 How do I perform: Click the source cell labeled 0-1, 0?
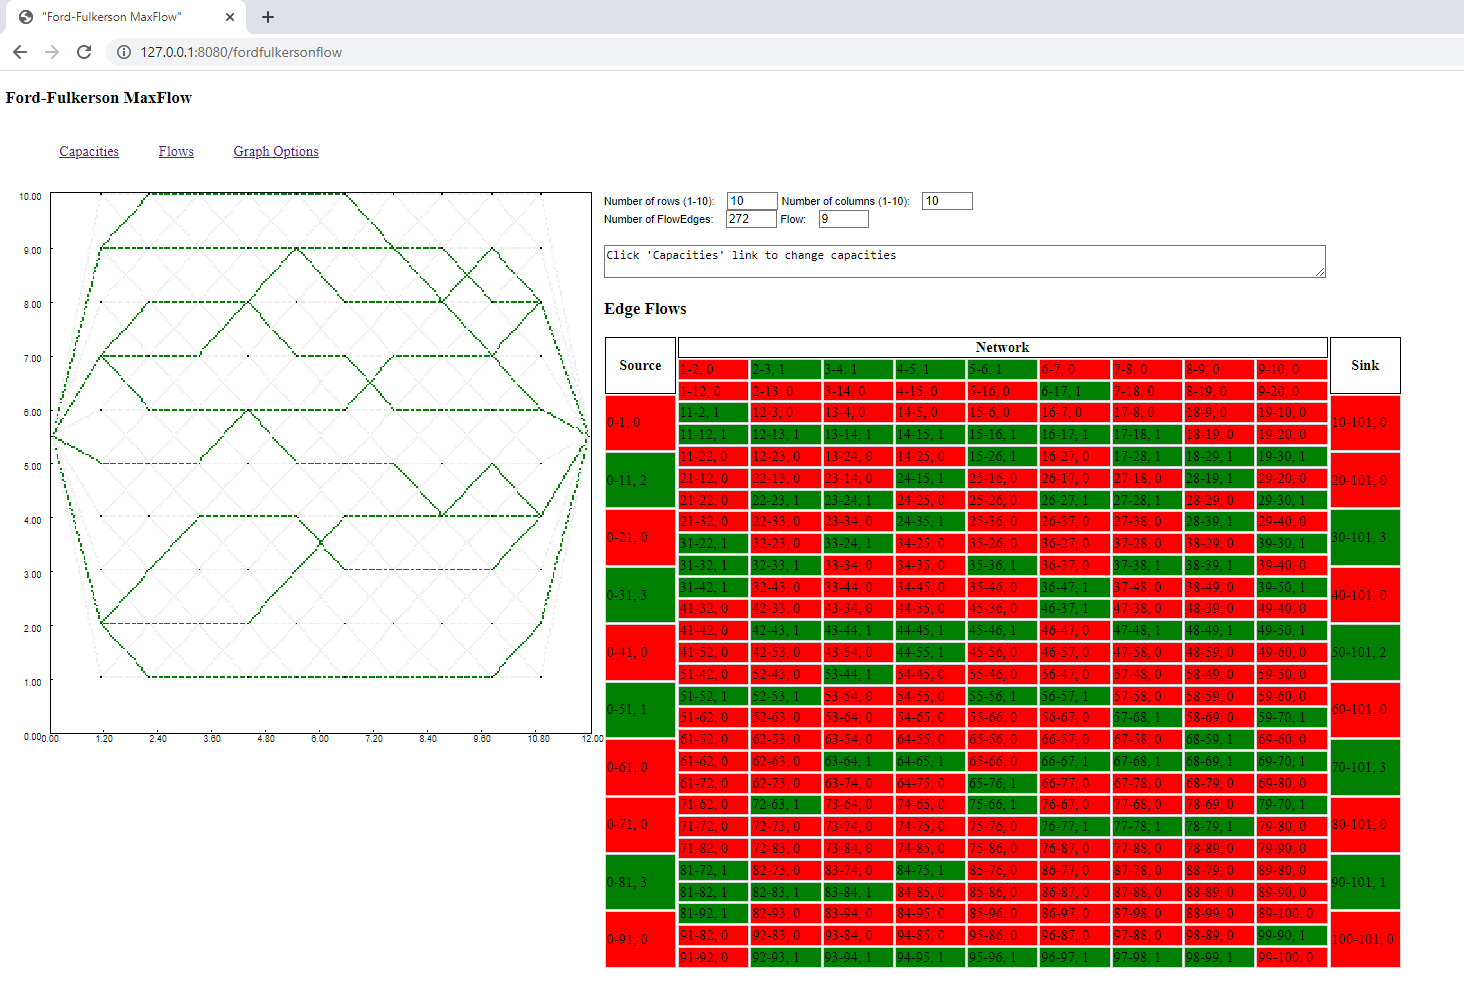(640, 422)
